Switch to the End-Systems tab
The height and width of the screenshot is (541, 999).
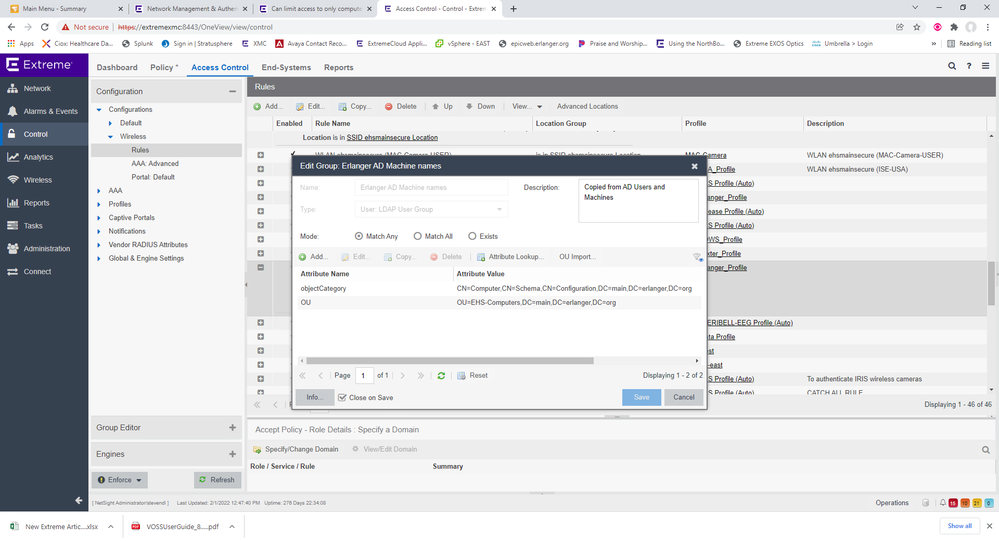(286, 67)
